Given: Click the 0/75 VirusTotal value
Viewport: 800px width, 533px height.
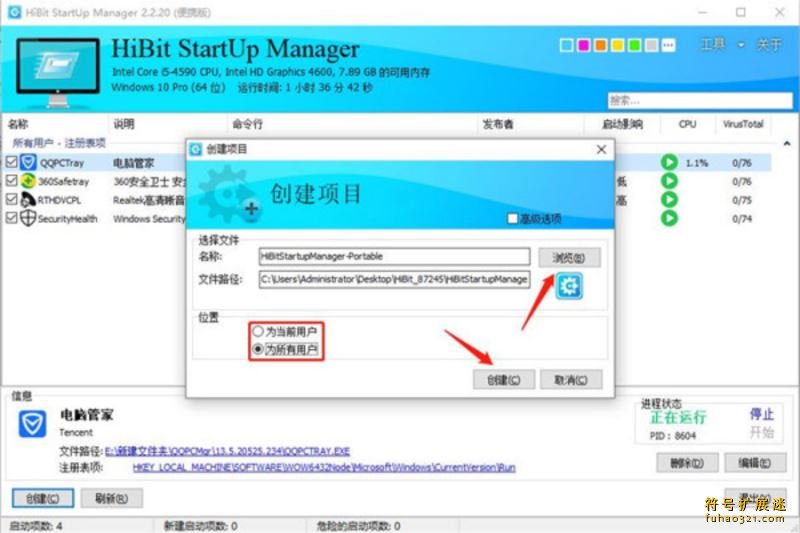Looking at the screenshot, I should coord(742,200).
